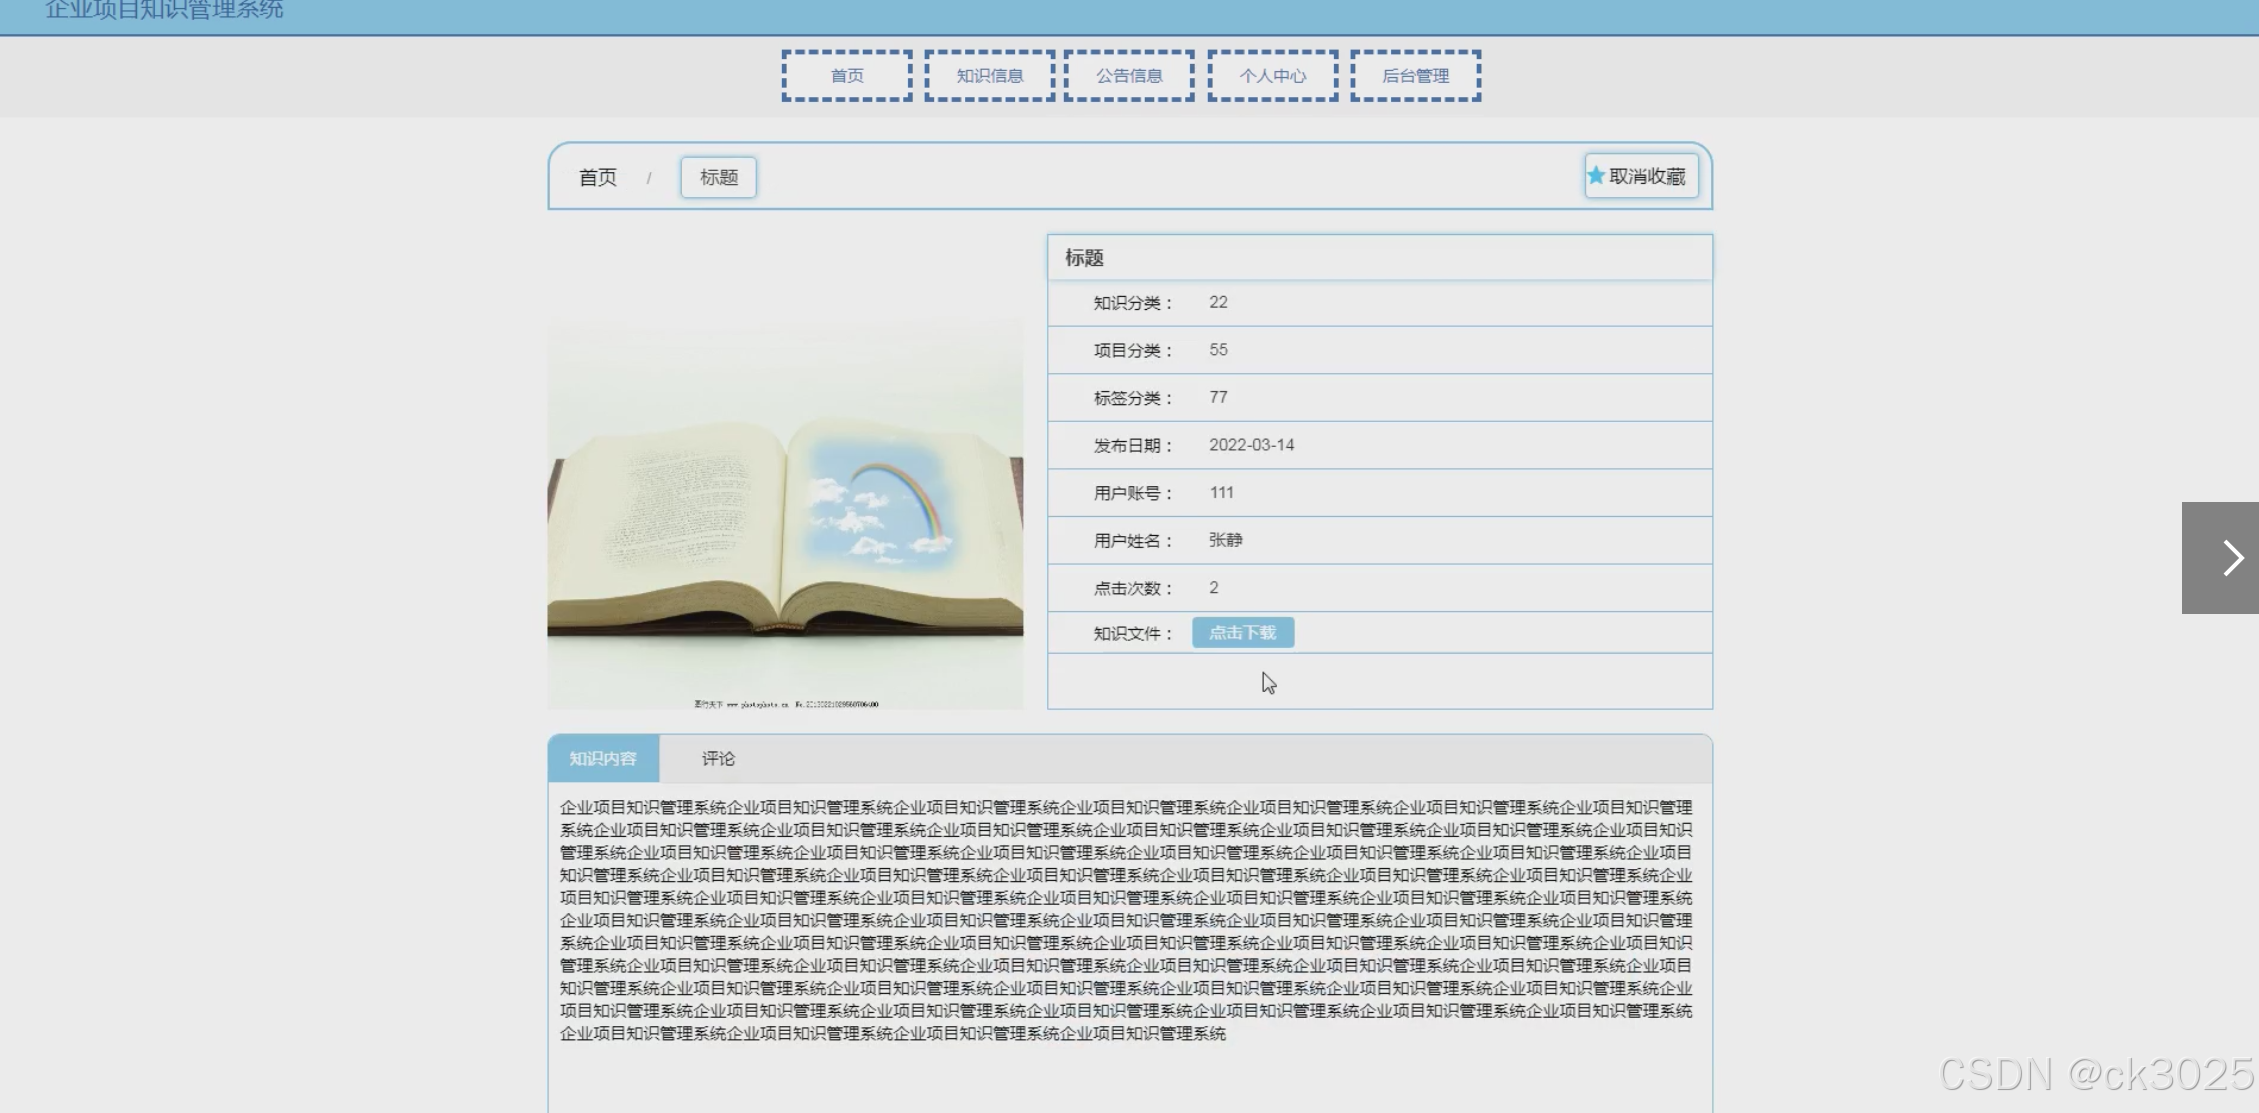Click the 企业项目知识管理系统 header title
The image size is (2259, 1113).
(x=164, y=10)
